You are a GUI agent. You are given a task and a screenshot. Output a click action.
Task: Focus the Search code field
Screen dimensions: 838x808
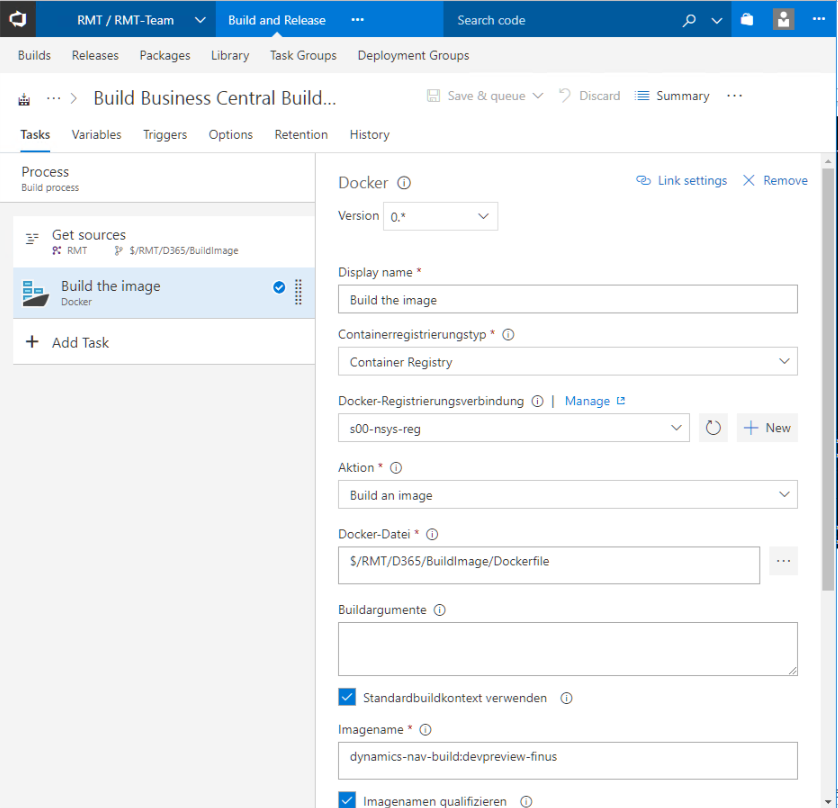(x=560, y=20)
